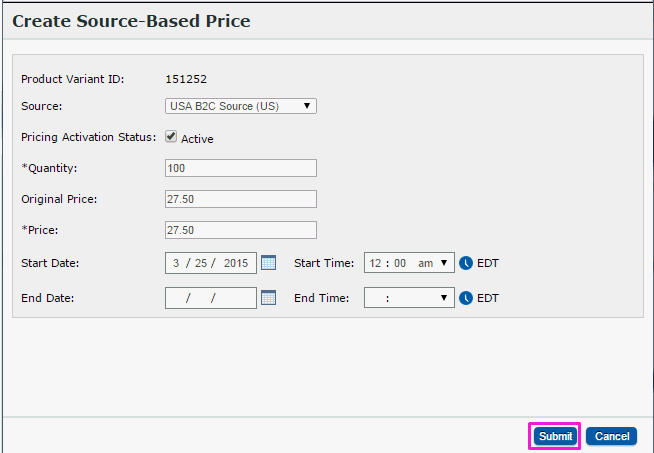Click the Source label
The image size is (654, 453).
click(x=42, y=106)
